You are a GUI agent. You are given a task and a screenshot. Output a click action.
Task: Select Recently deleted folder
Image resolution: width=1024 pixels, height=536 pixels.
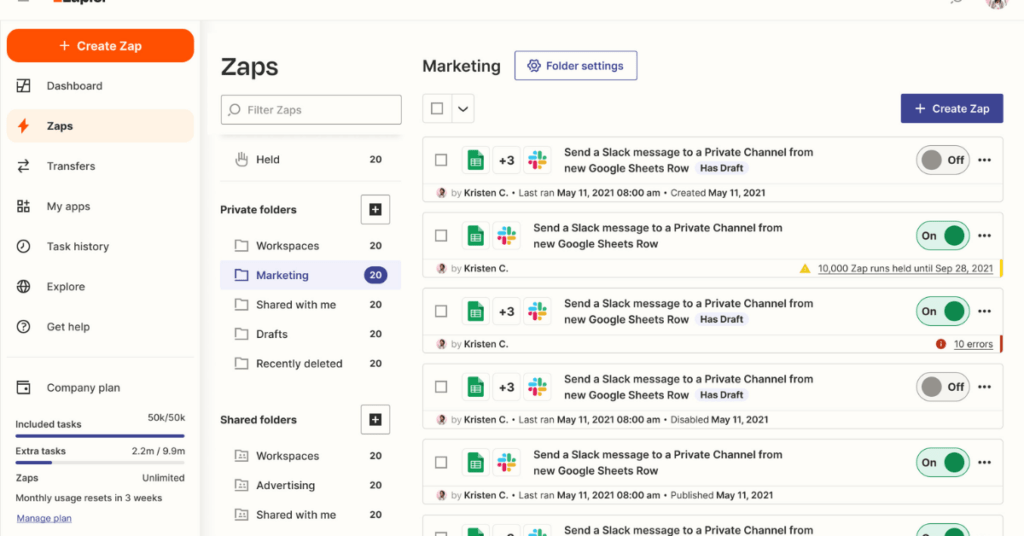coord(298,364)
